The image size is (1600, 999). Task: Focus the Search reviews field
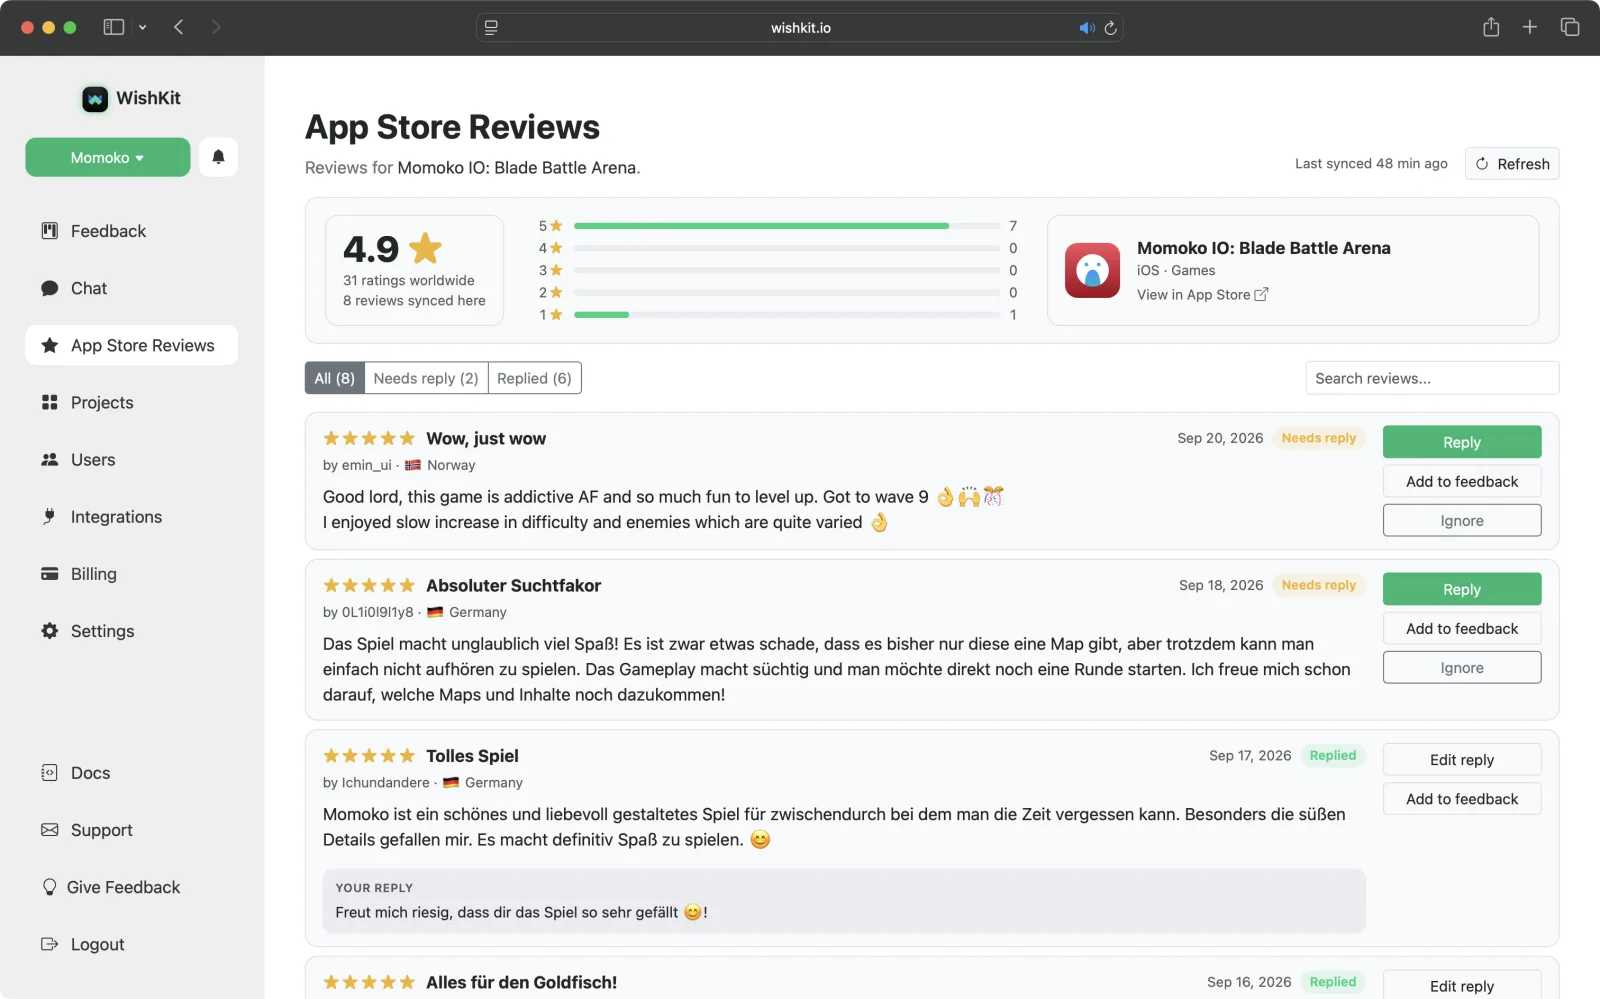point(1432,378)
